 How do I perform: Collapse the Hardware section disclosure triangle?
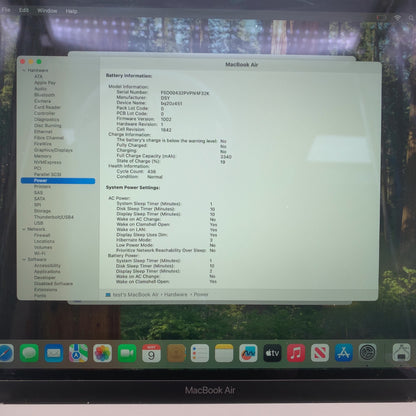pos(24,71)
